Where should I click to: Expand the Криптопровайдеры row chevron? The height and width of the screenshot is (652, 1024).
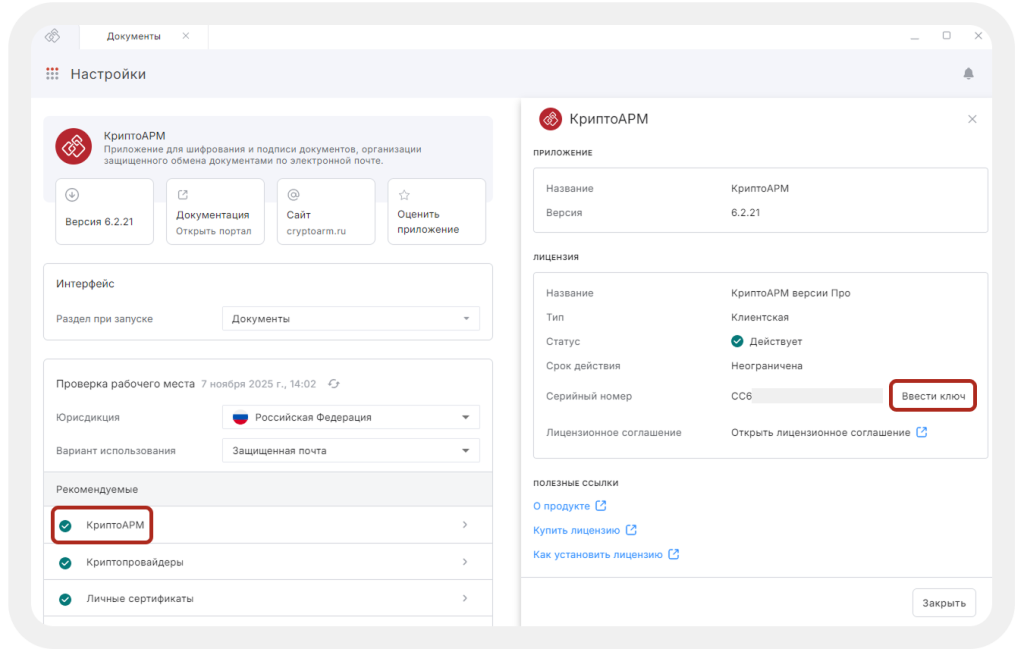pos(465,562)
